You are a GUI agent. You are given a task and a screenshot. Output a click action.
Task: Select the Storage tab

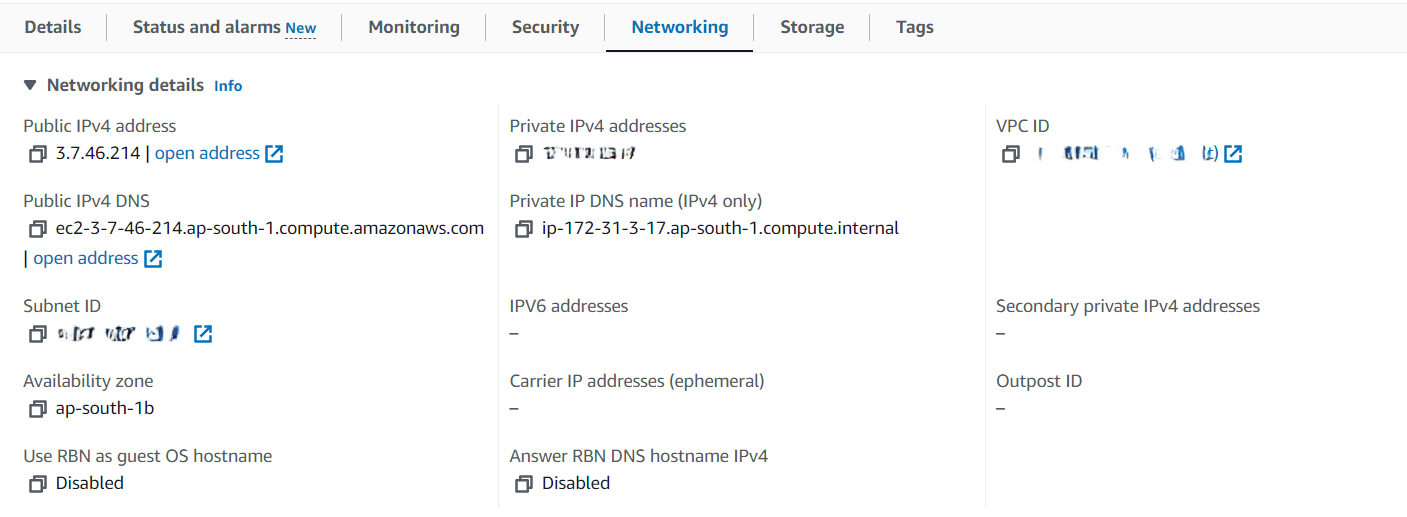812,27
